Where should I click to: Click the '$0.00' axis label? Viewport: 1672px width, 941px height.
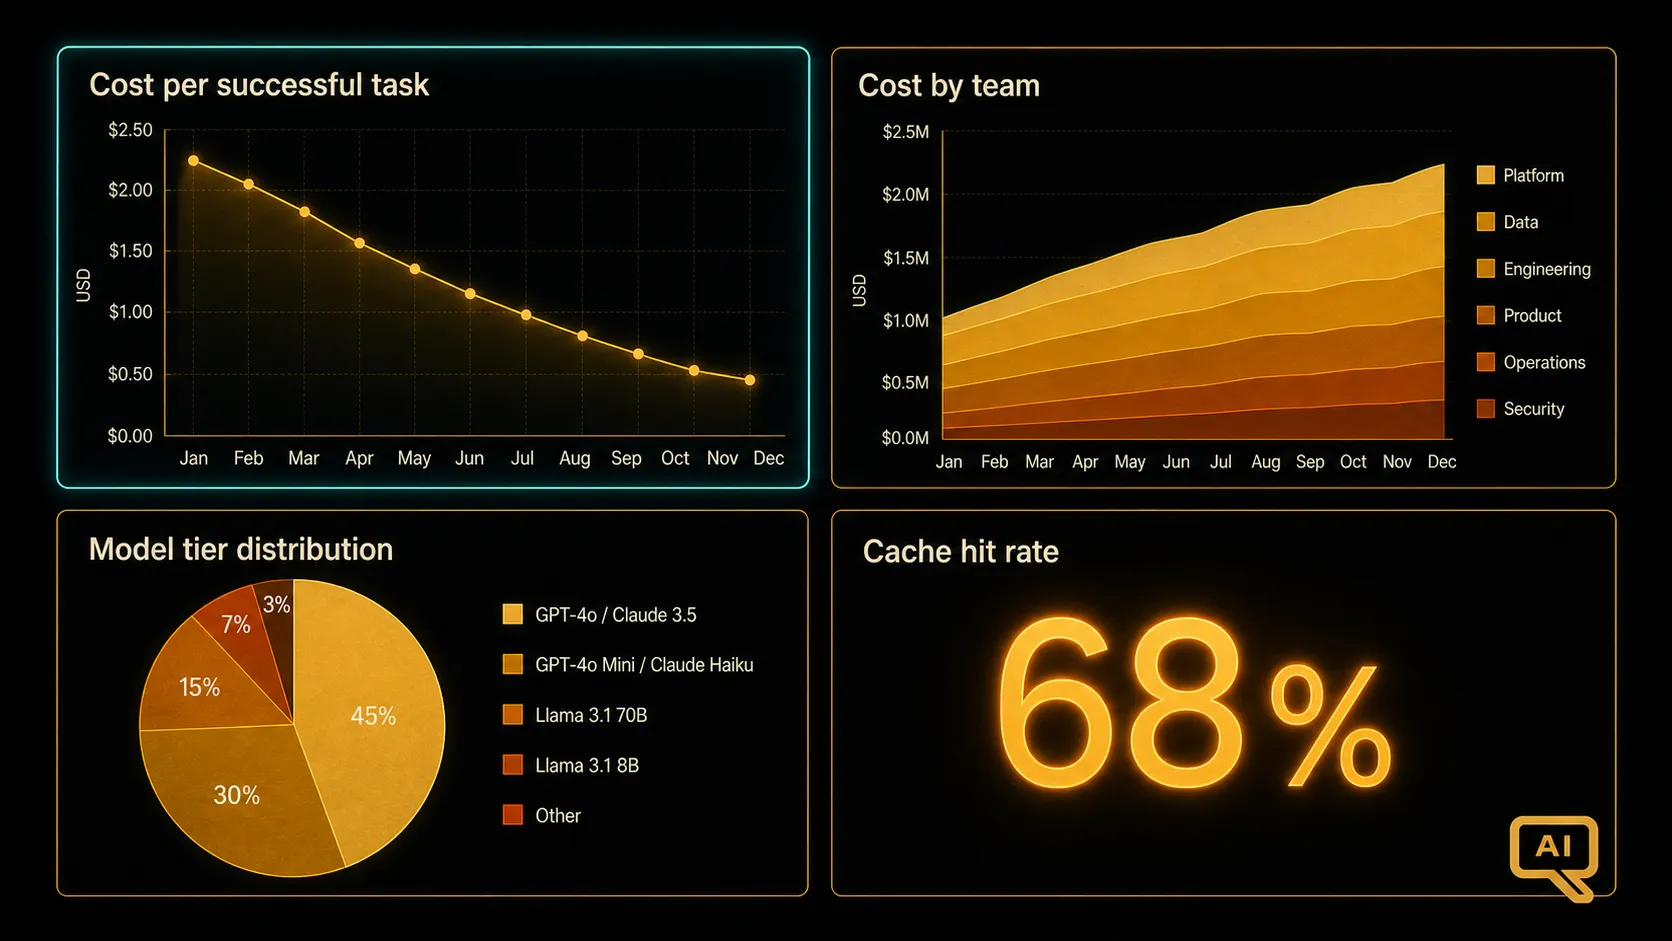coord(130,436)
